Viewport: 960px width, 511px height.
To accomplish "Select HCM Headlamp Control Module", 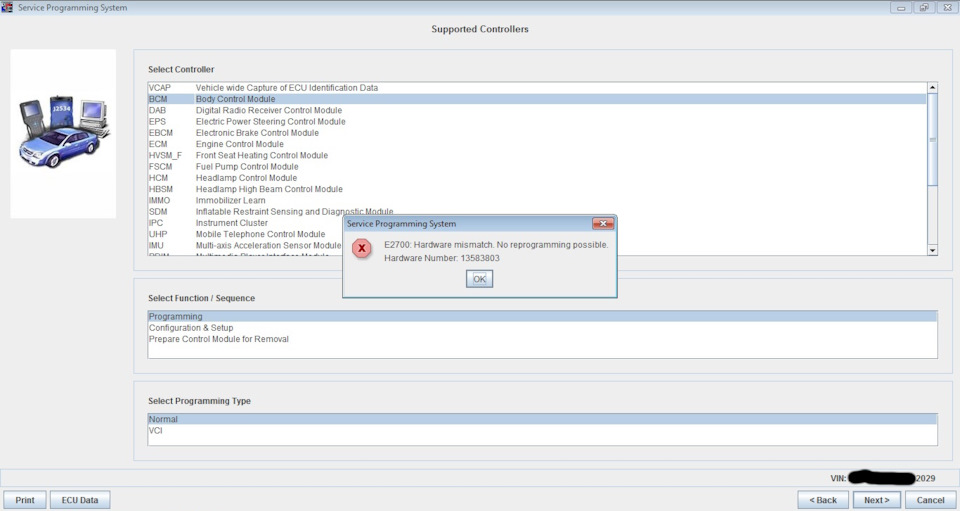I will coord(537,178).
